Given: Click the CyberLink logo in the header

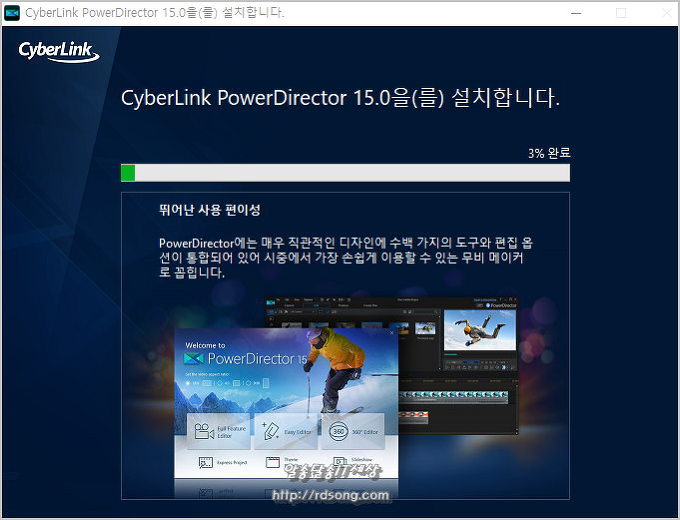Looking at the screenshot, I should coord(59,52).
